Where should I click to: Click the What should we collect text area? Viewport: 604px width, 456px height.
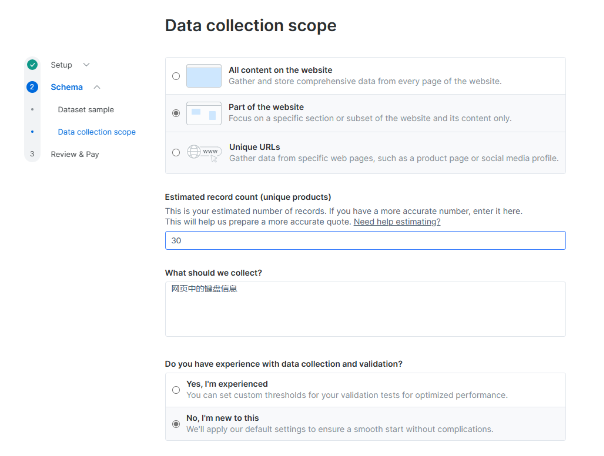365,308
